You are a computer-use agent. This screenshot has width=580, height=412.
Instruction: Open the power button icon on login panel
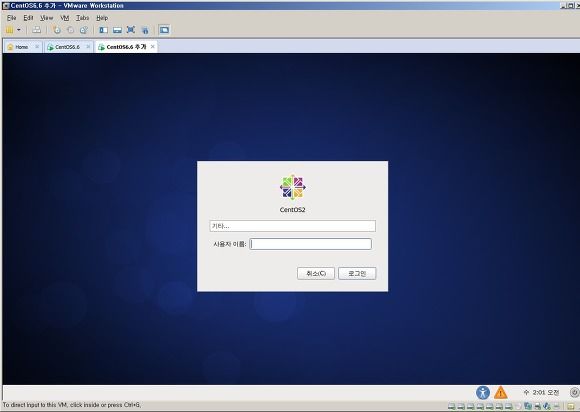tap(574, 392)
